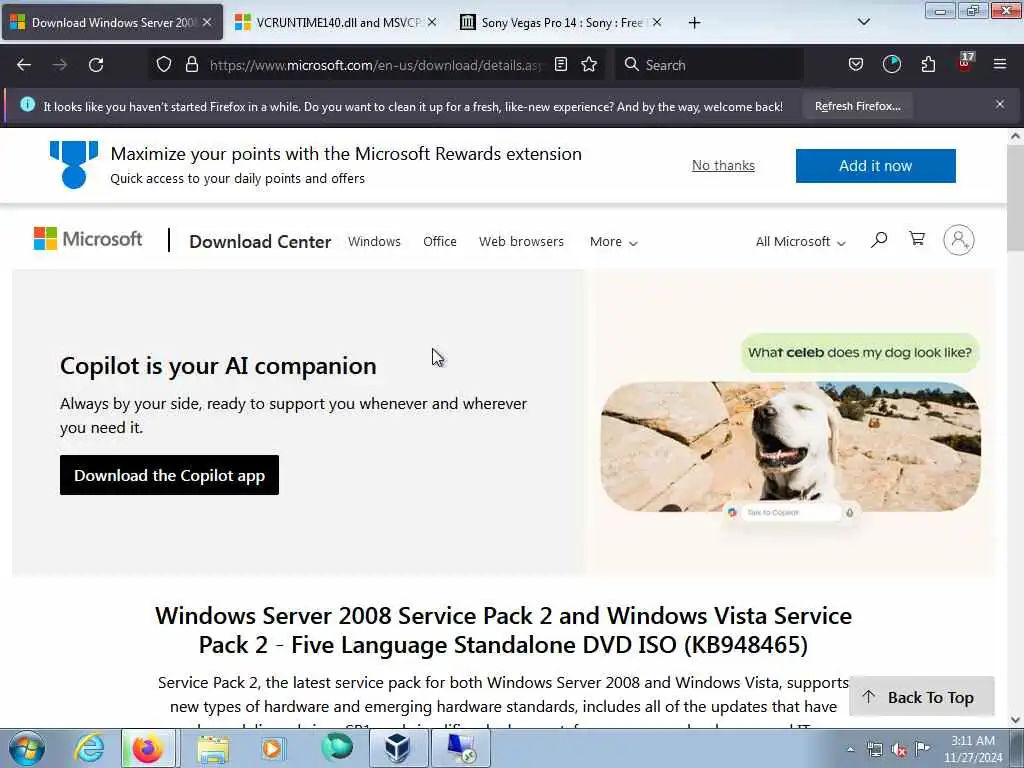
Task: Open Windows Media Player on taskbar
Action: pyautogui.click(x=273, y=748)
